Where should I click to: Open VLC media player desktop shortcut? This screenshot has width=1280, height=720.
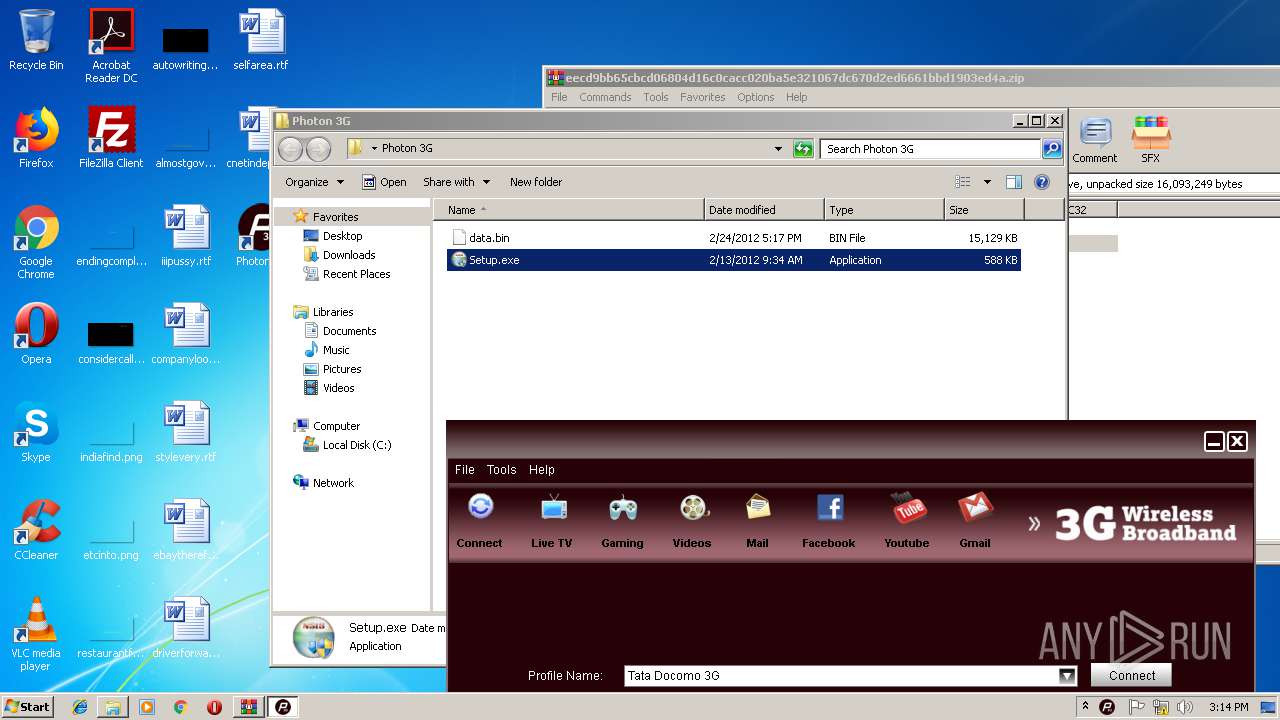click(36, 634)
